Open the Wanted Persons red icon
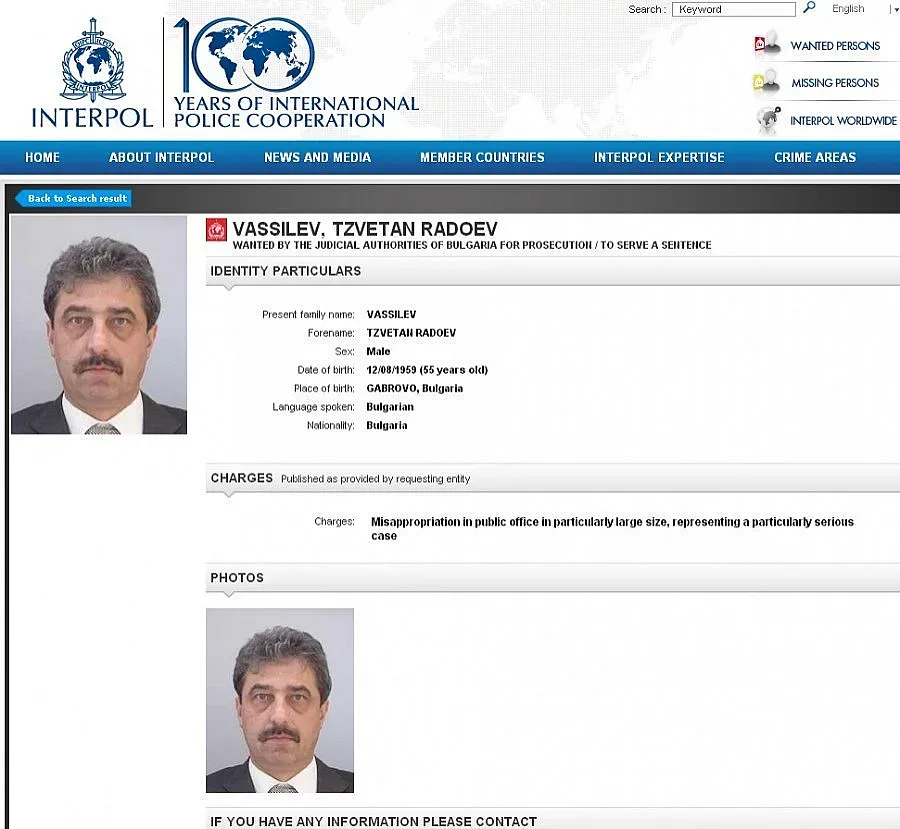This screenshot has width=900, height=829. coord(766,45)
